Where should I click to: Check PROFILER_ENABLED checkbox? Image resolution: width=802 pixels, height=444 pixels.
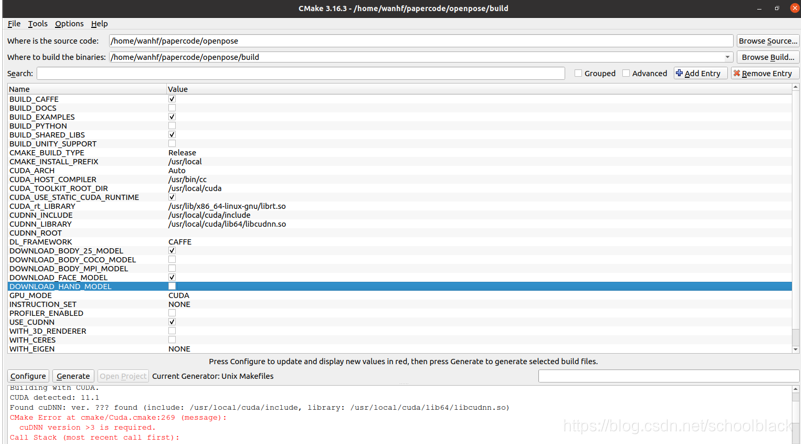[x=172, y=313]
